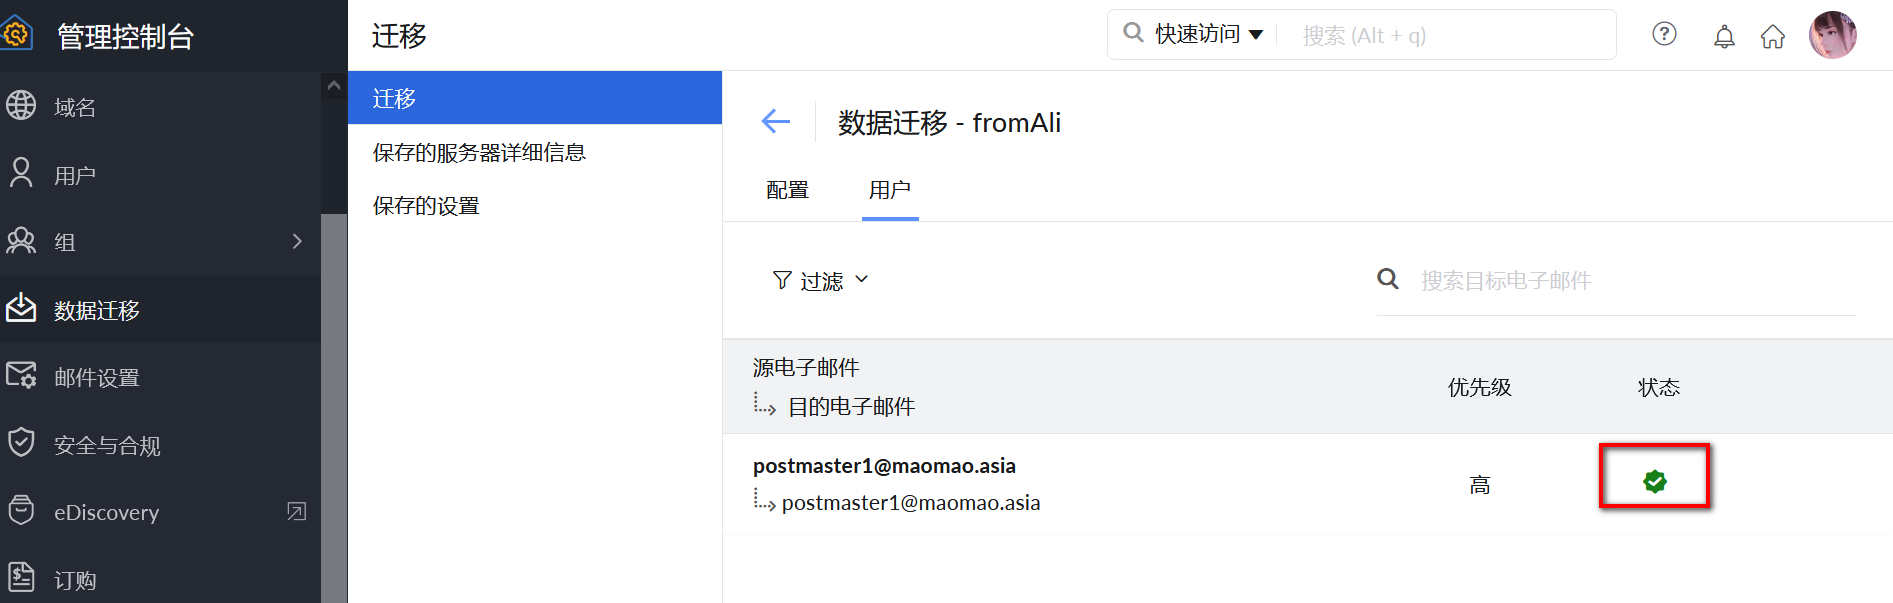The width and height of the screenshot is (1893, 603).
Task: Open the 邮件设置 mail settings
Action: pos(96,377)
